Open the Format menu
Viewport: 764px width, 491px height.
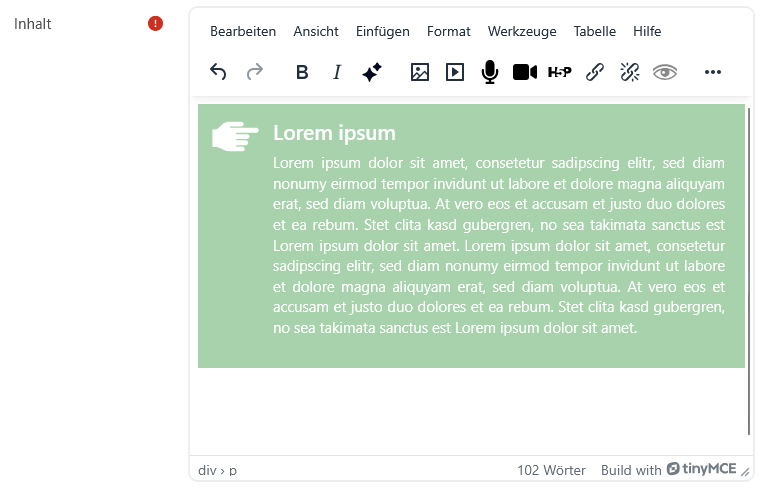coord(448,31)
